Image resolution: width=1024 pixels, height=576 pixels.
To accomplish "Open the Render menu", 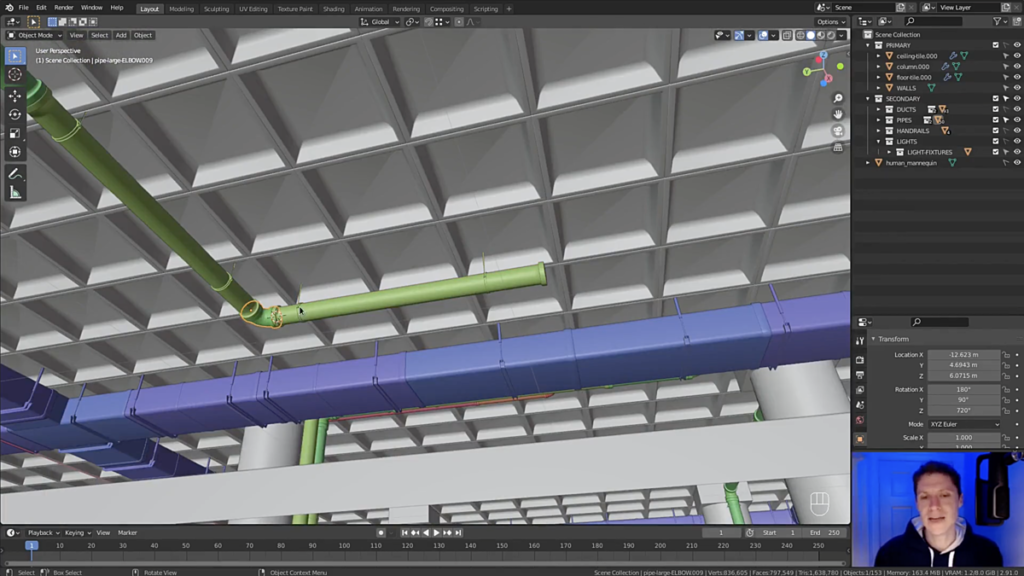I will click(63, 8).
